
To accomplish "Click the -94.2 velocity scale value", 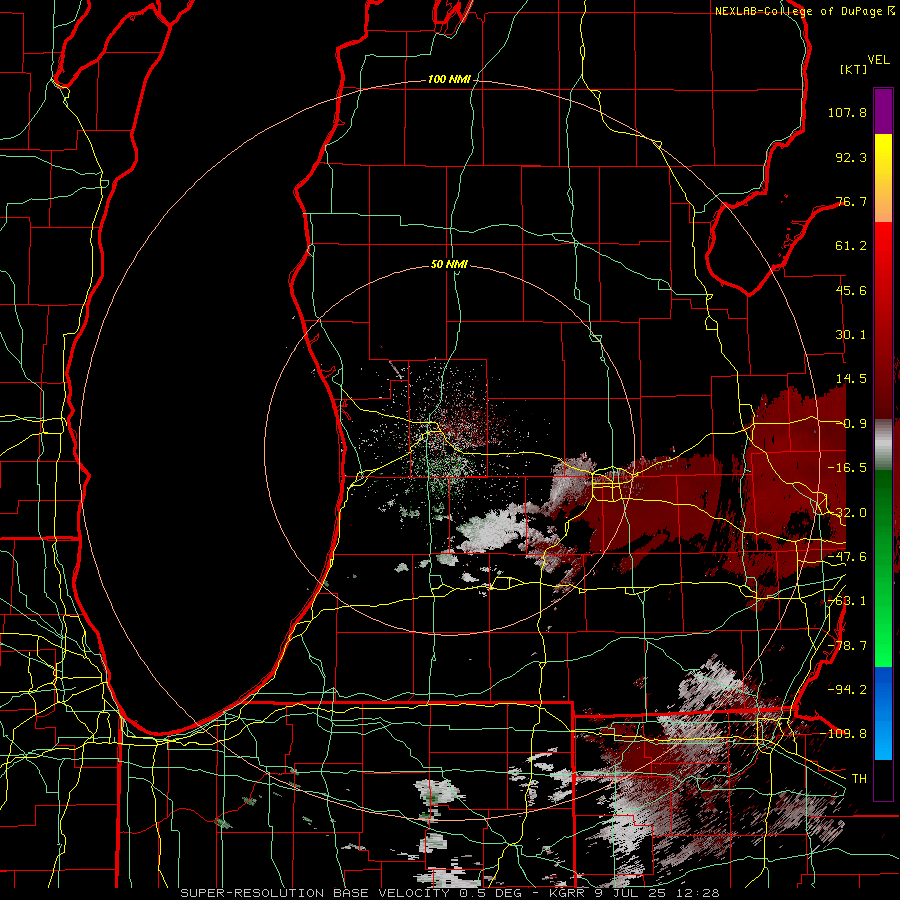I will (847, 689).
